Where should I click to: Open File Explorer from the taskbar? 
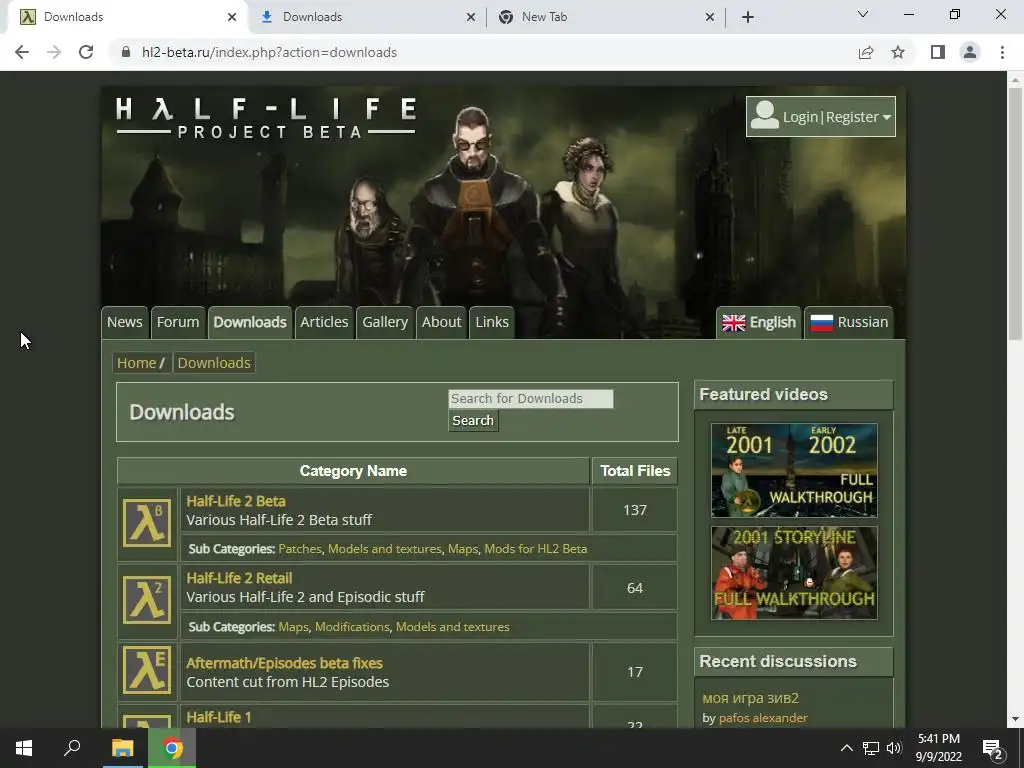pyautogui.click(x=122, y=748)
